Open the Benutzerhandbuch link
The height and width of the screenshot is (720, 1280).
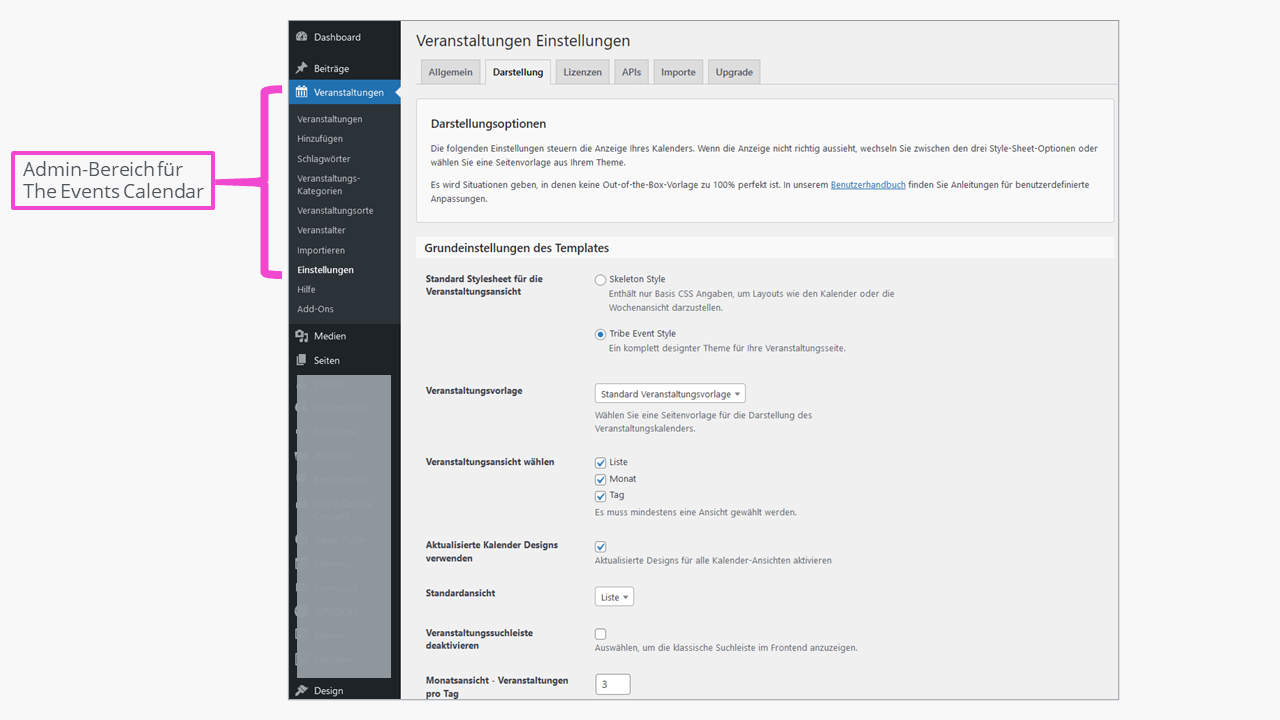(868, 185)
